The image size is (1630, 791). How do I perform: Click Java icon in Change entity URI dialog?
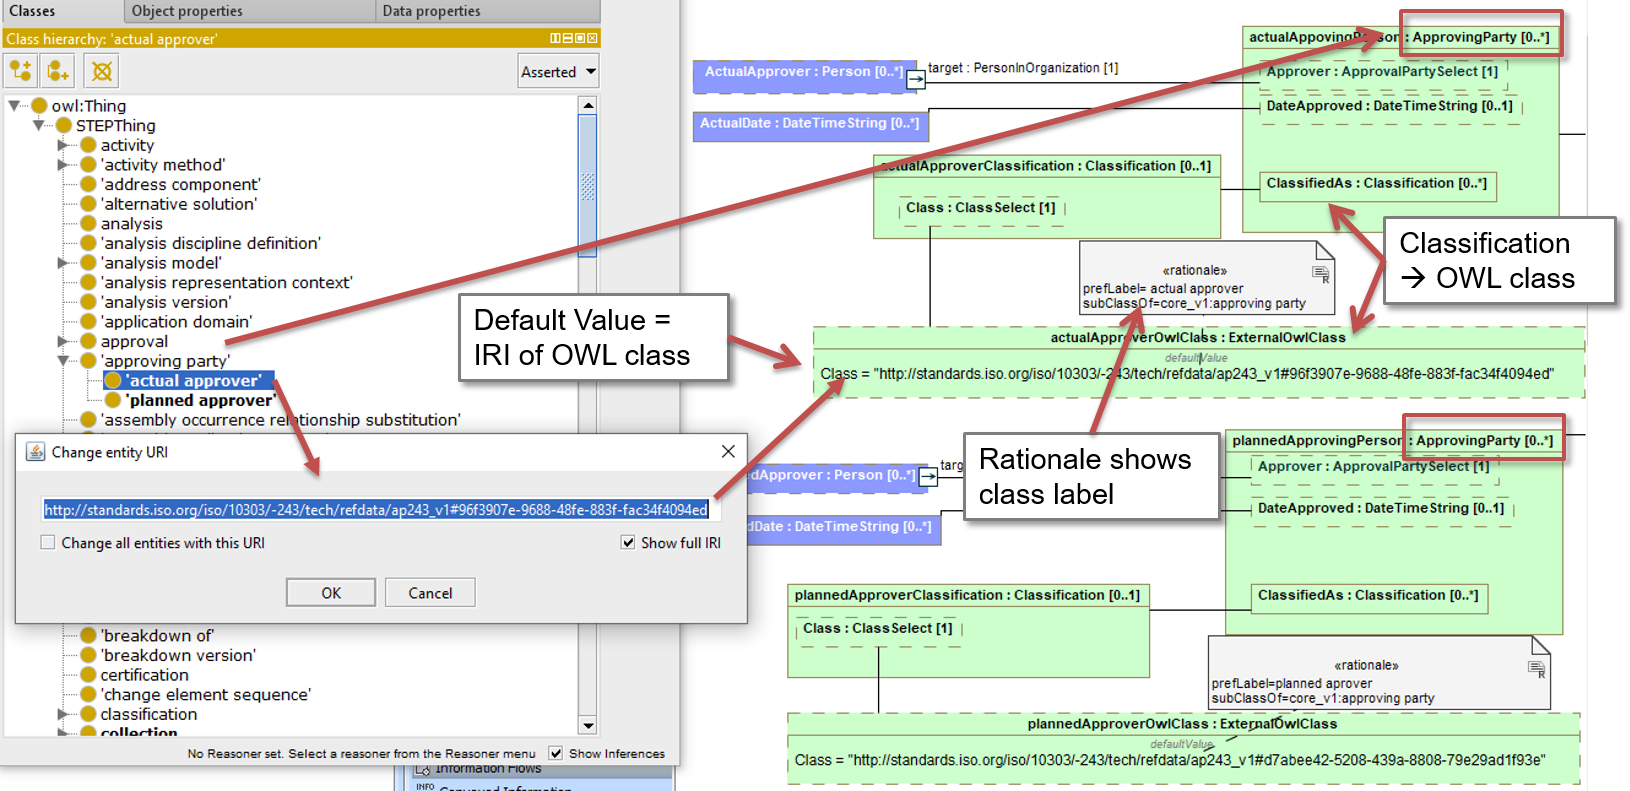point(35,452)
